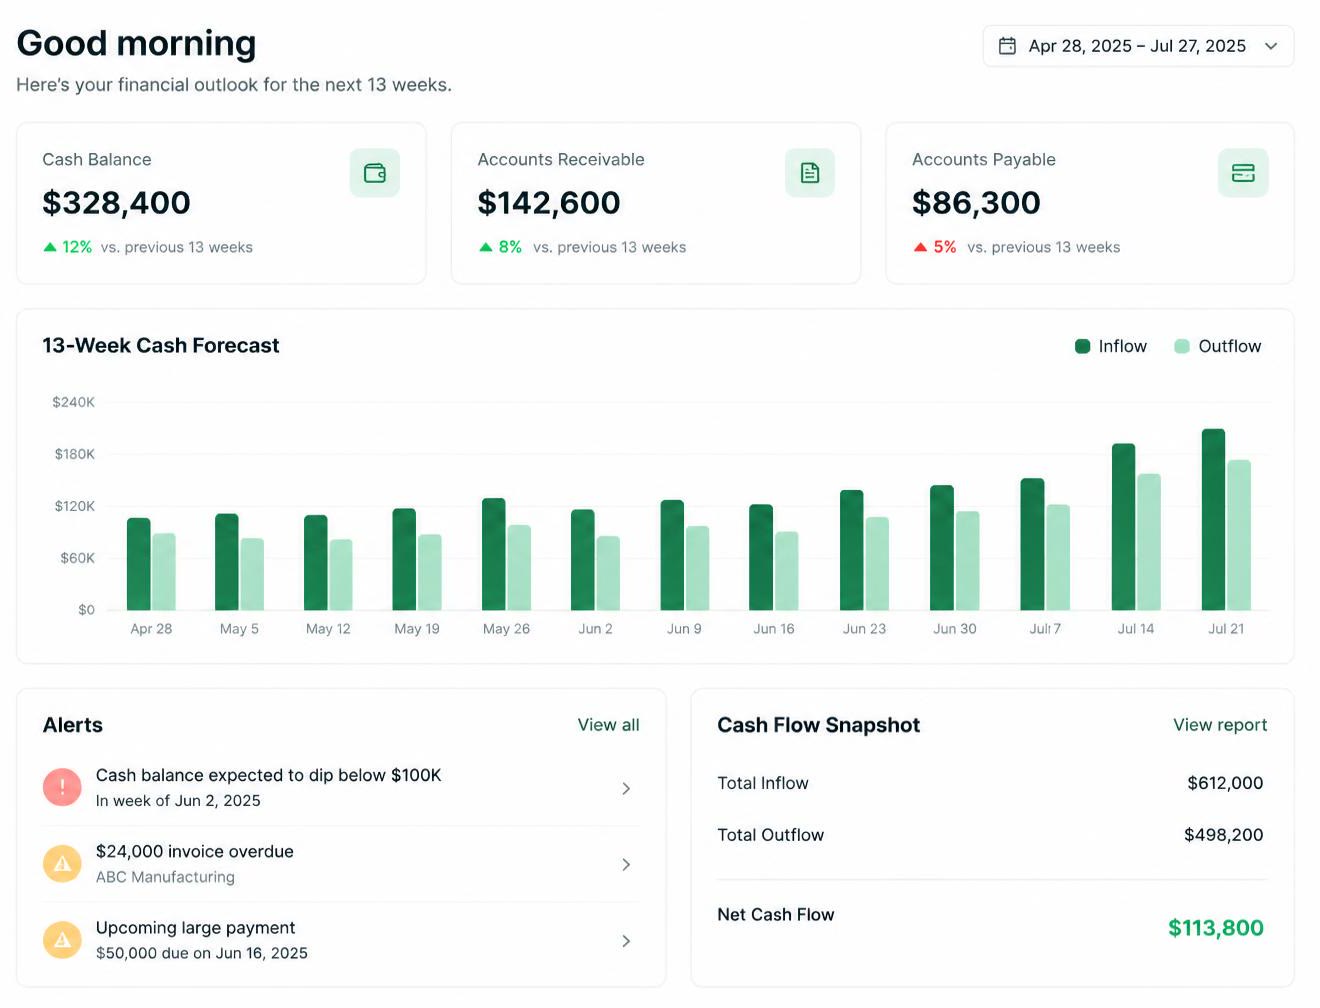Click the Jul 21 inflow bar
1320x1008 pixels.
click(1213, 519)
